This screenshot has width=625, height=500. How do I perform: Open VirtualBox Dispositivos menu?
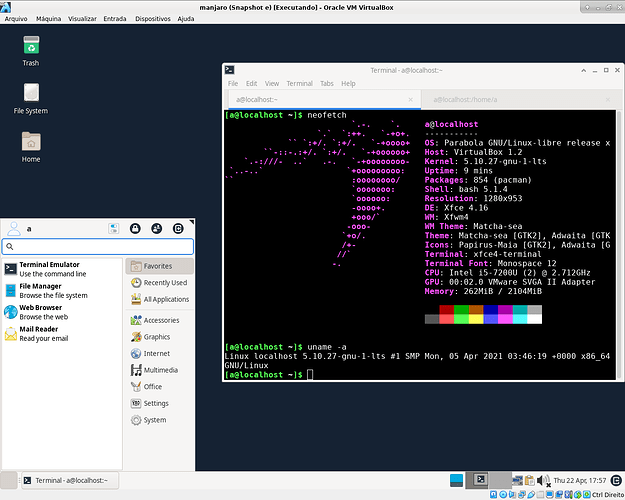[152, 18]
